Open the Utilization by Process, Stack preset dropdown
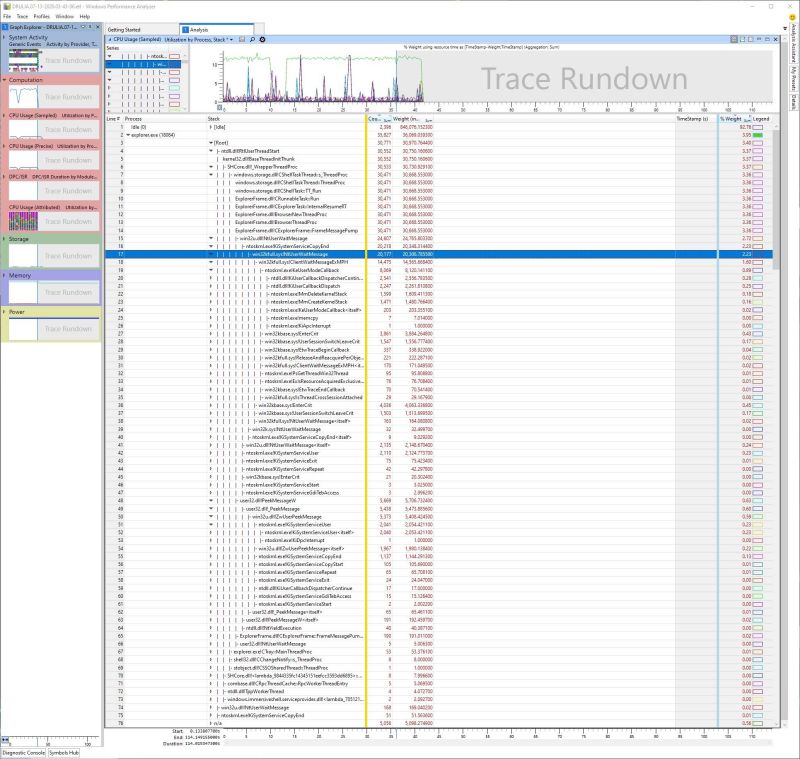Screen dimensions: 800x759 [x=234, y=37]
